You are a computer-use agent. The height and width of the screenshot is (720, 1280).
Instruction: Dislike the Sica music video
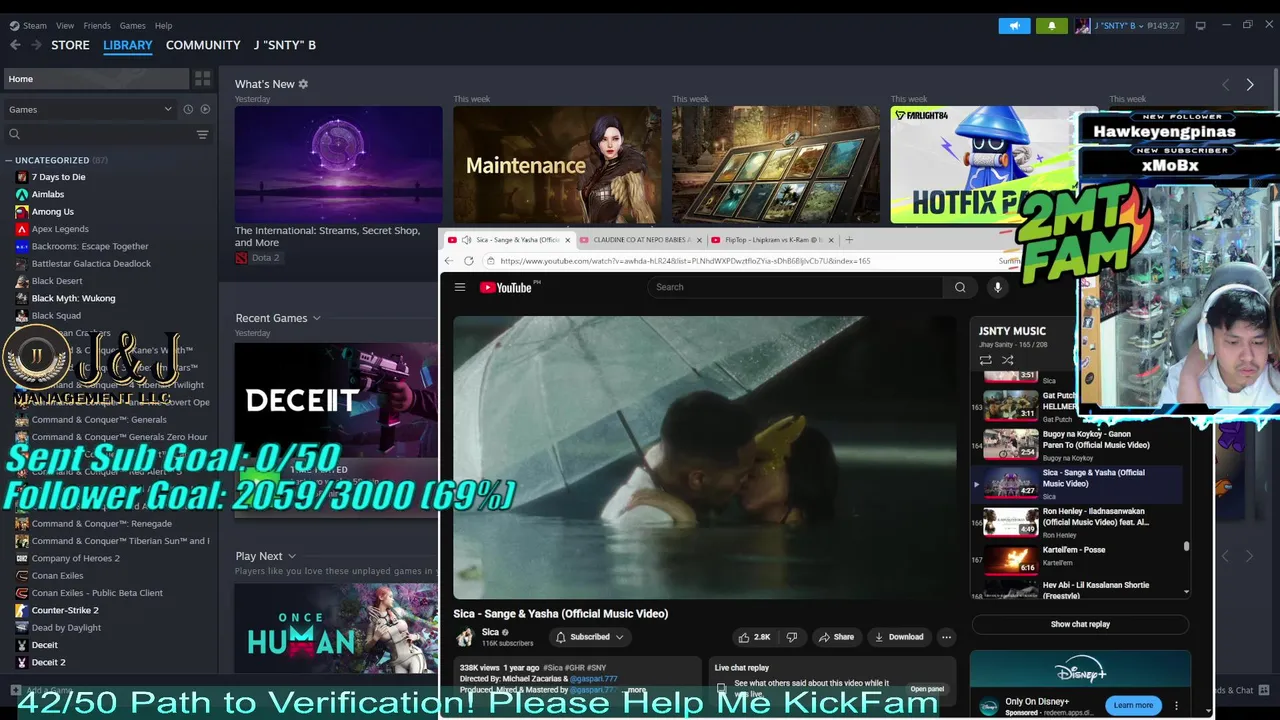point(792,637)
